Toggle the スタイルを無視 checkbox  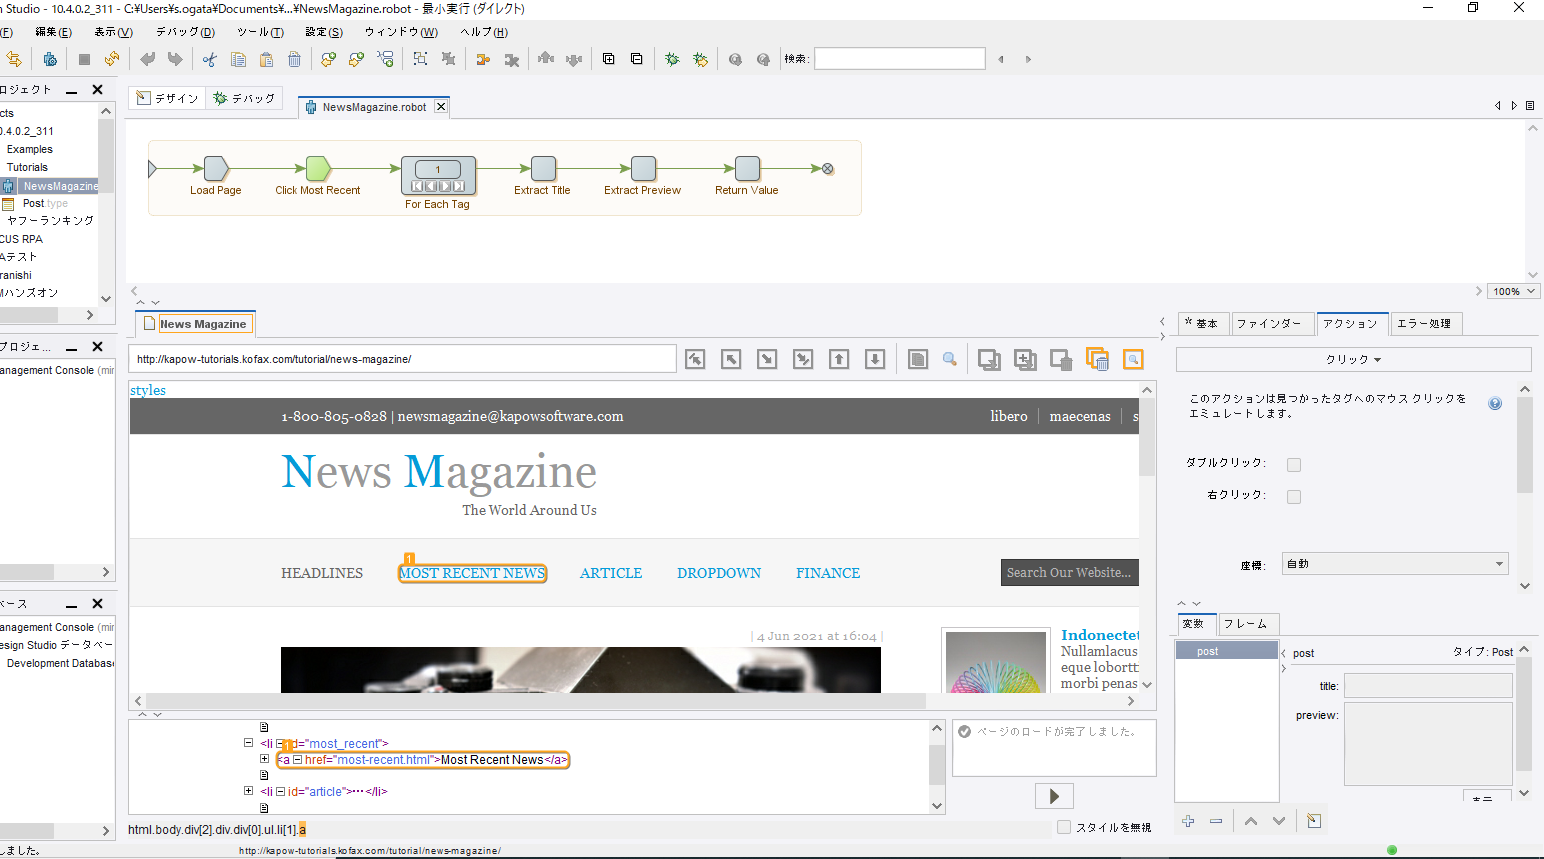(x=1064, y=827)
